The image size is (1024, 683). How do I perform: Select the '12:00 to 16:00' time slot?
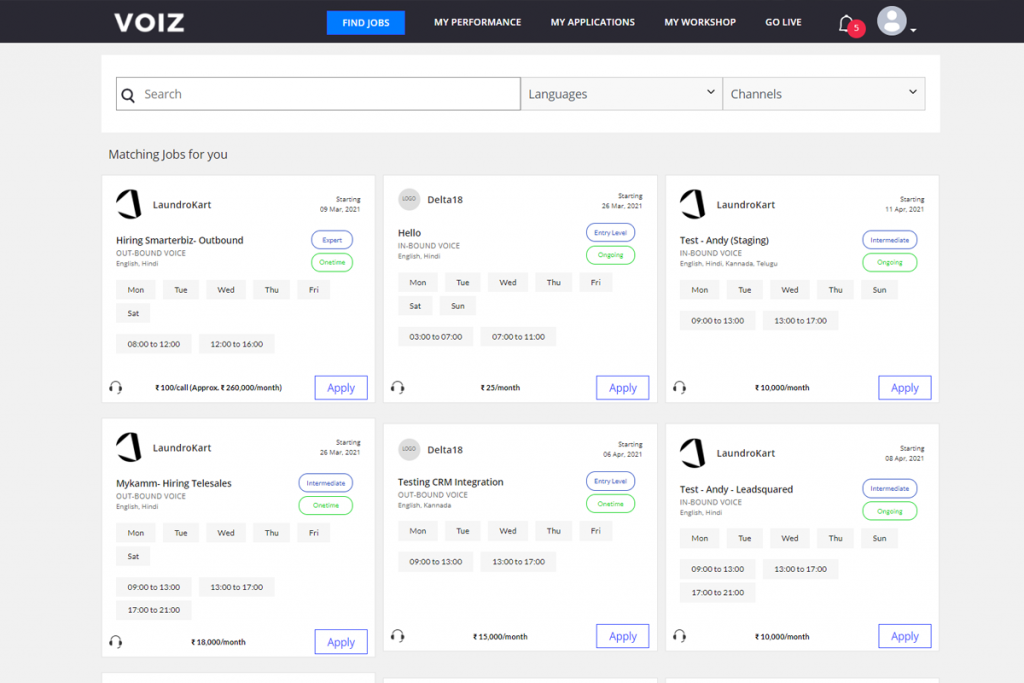click(236, 344)
